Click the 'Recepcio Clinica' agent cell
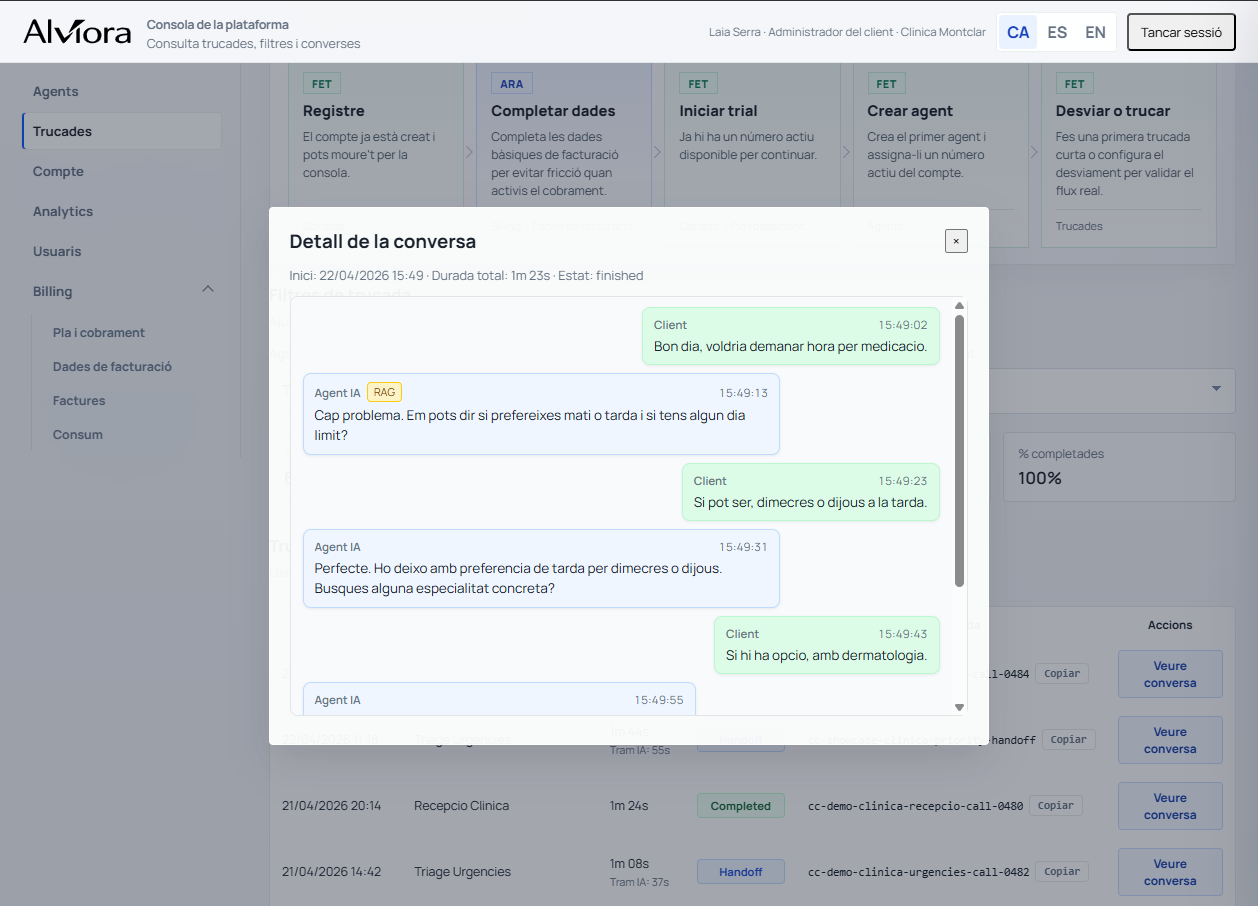The image size is (1258, 906). pyautogui.click(x=461, y=806)
